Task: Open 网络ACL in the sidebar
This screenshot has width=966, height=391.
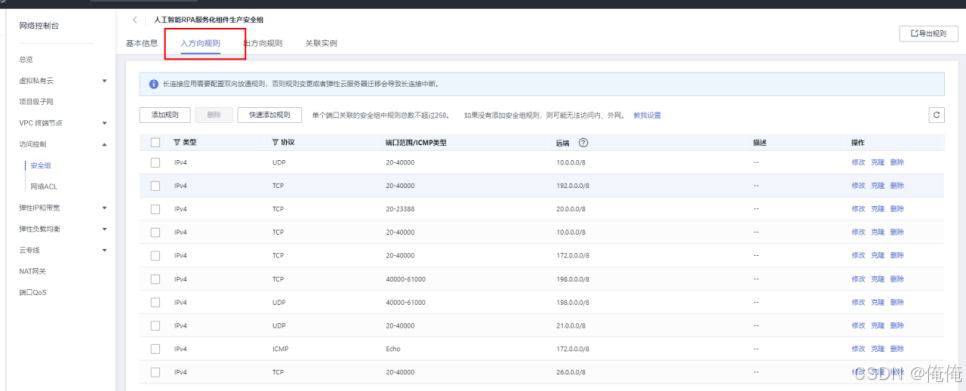Action: (x=44, y=186)
